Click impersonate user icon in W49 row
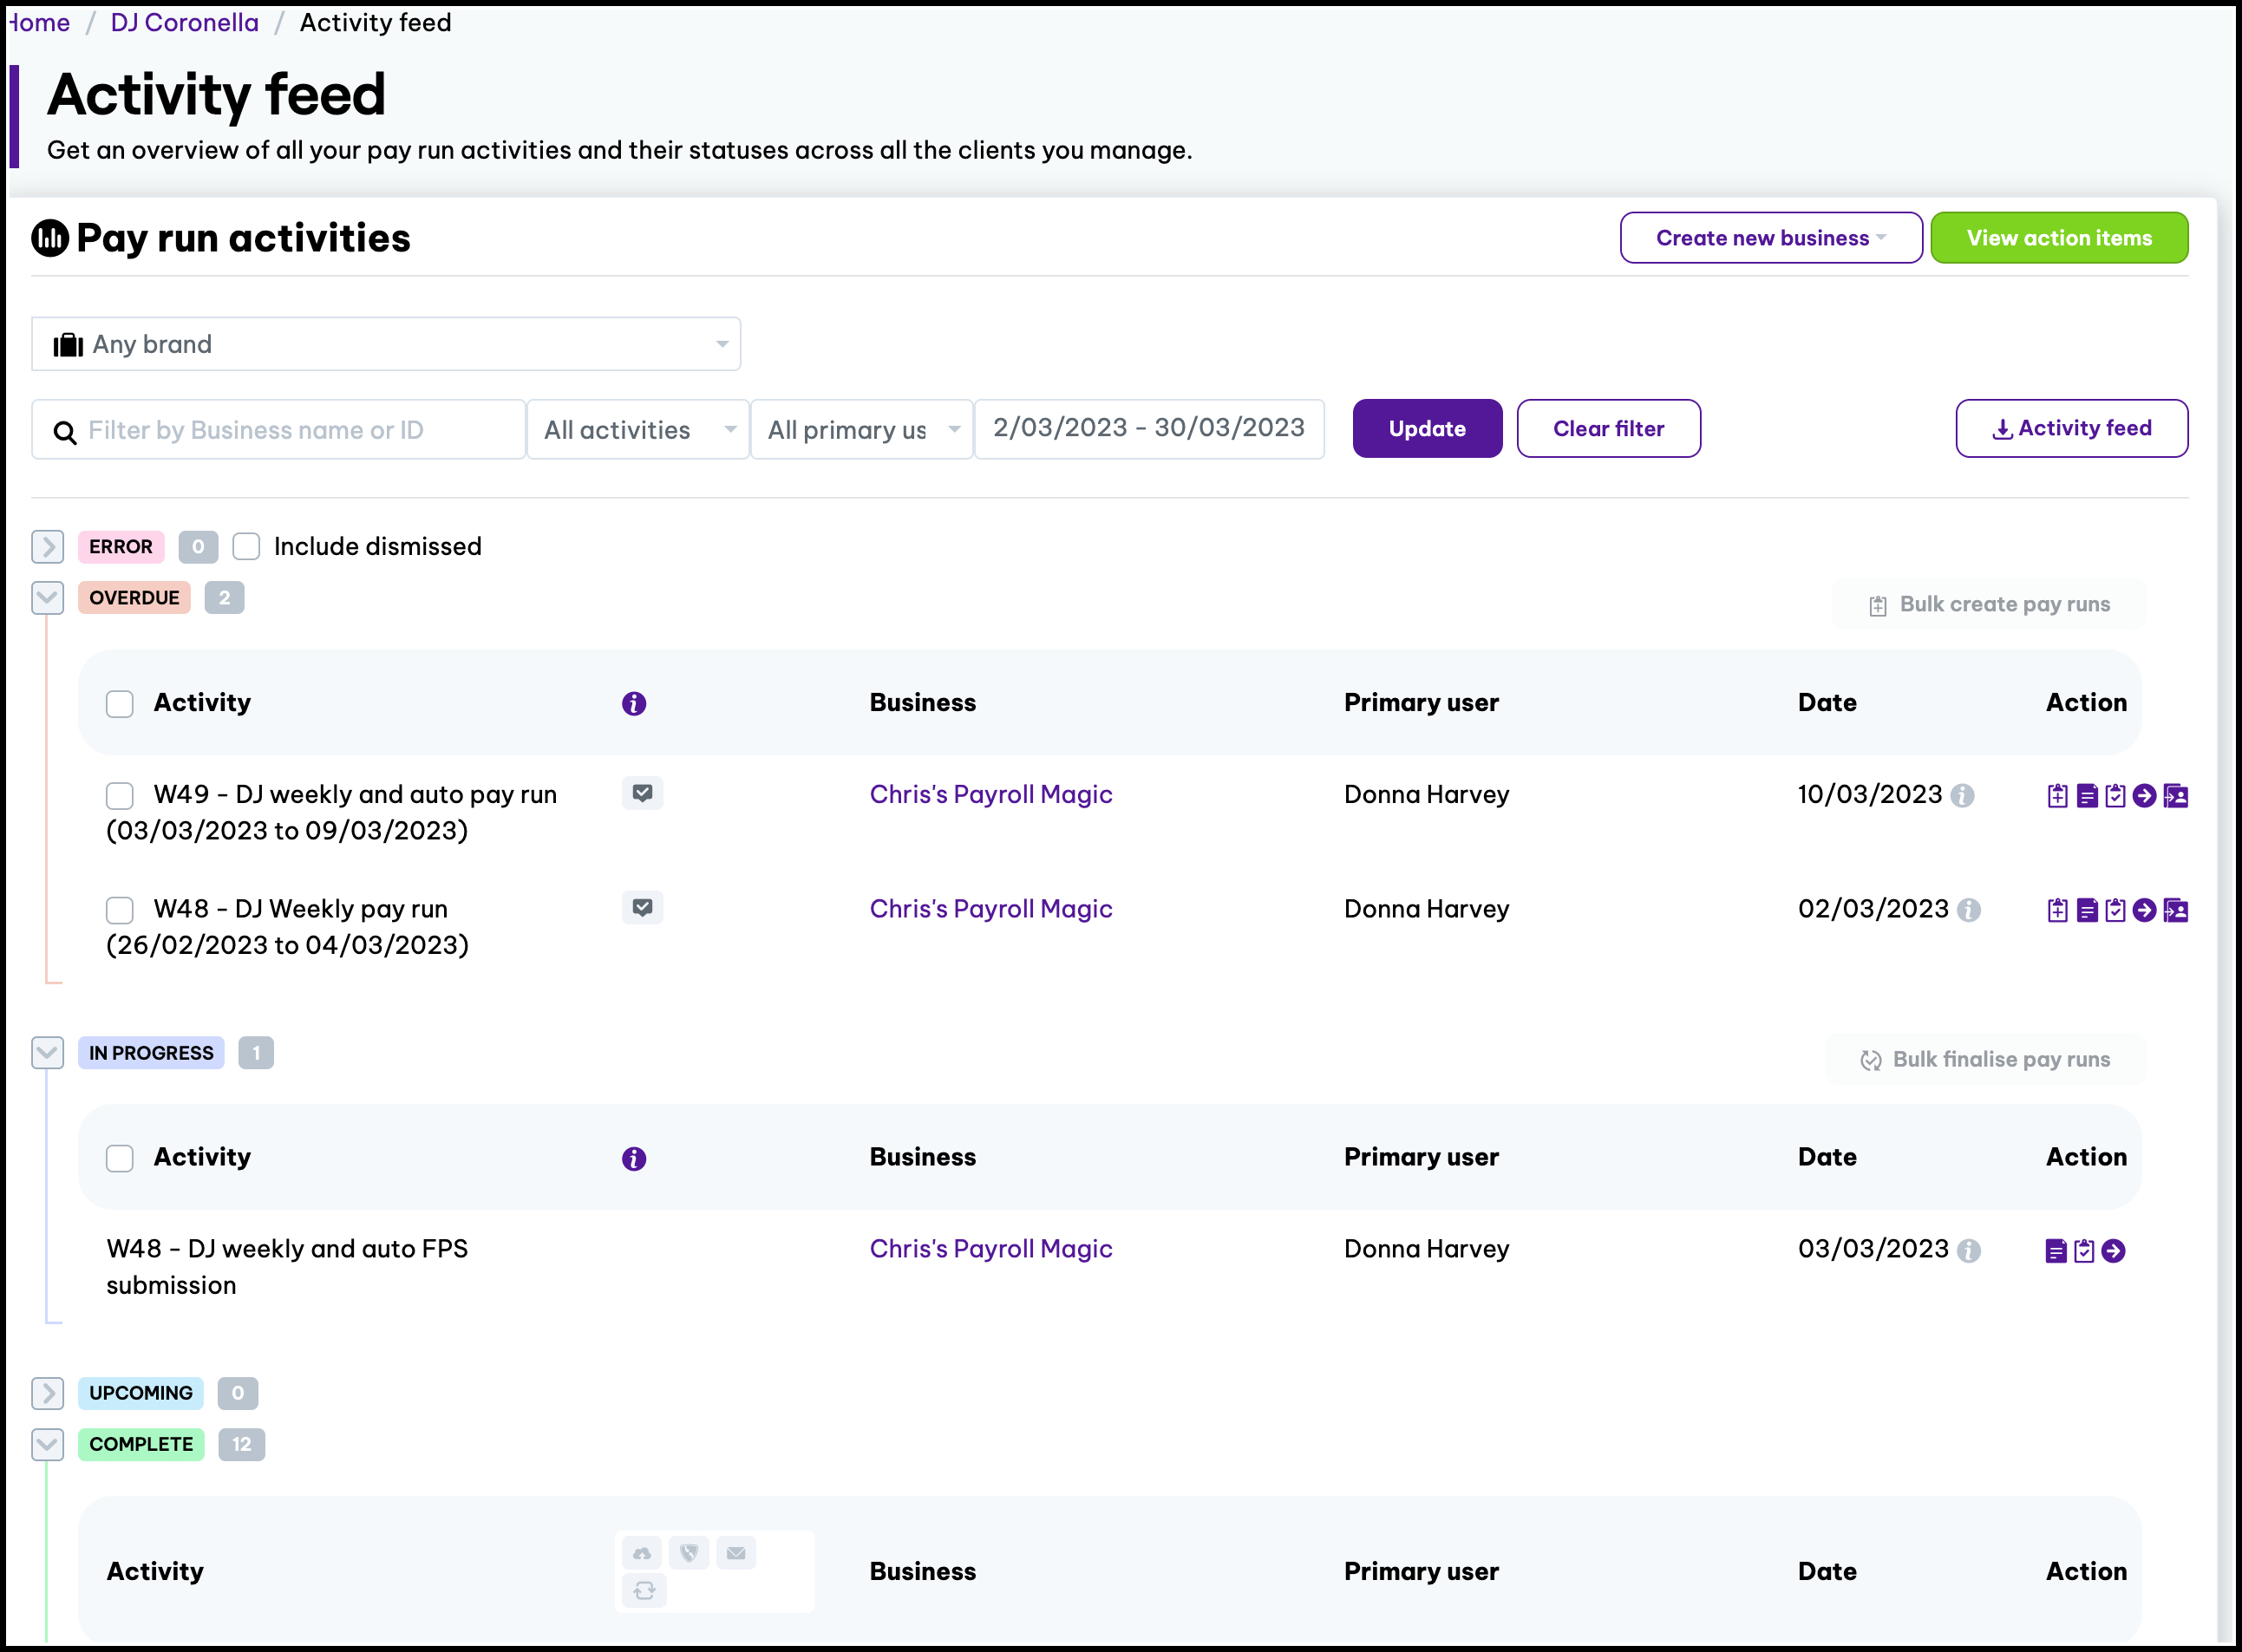Viewport: 2242px width, 1652px height. 2176,796
